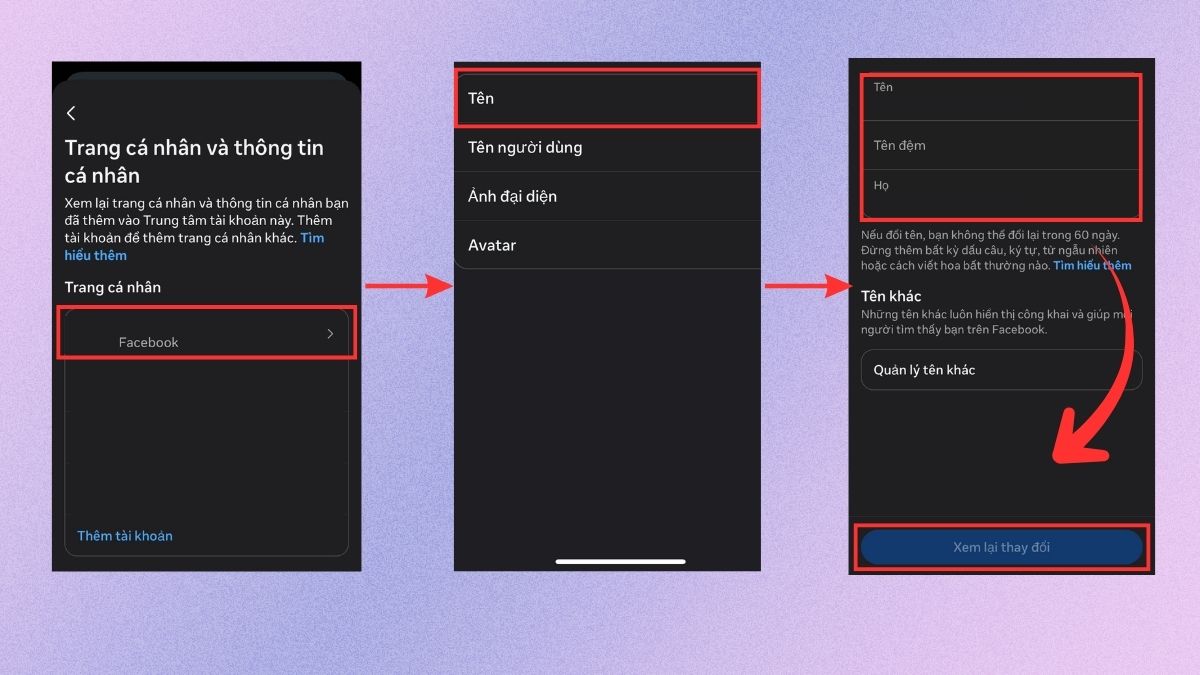Viewport: 1200px width, 675px height.
Task: Select the Avatar menu entry
Action: [607, 245]
